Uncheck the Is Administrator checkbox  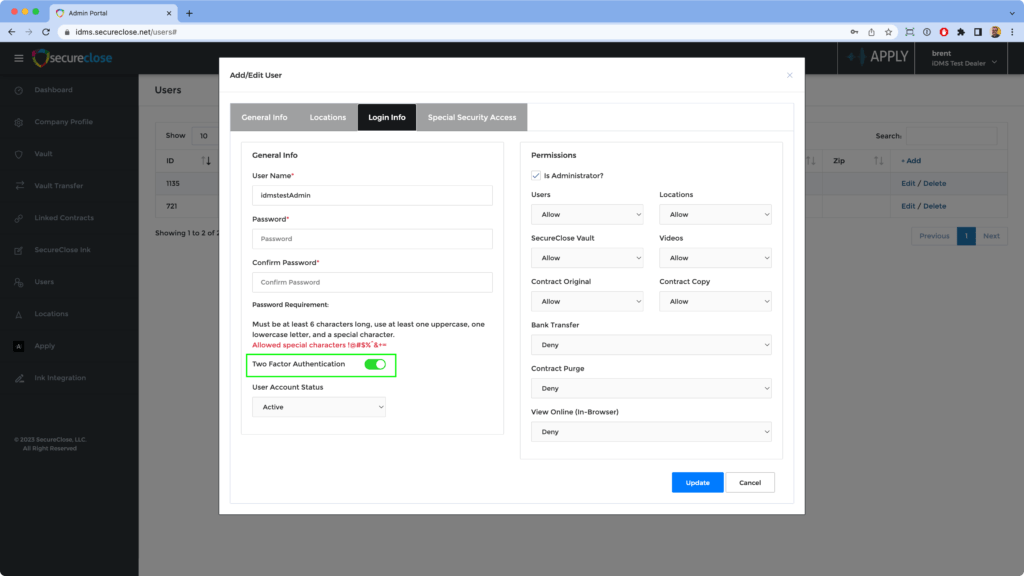click(536, 175)
